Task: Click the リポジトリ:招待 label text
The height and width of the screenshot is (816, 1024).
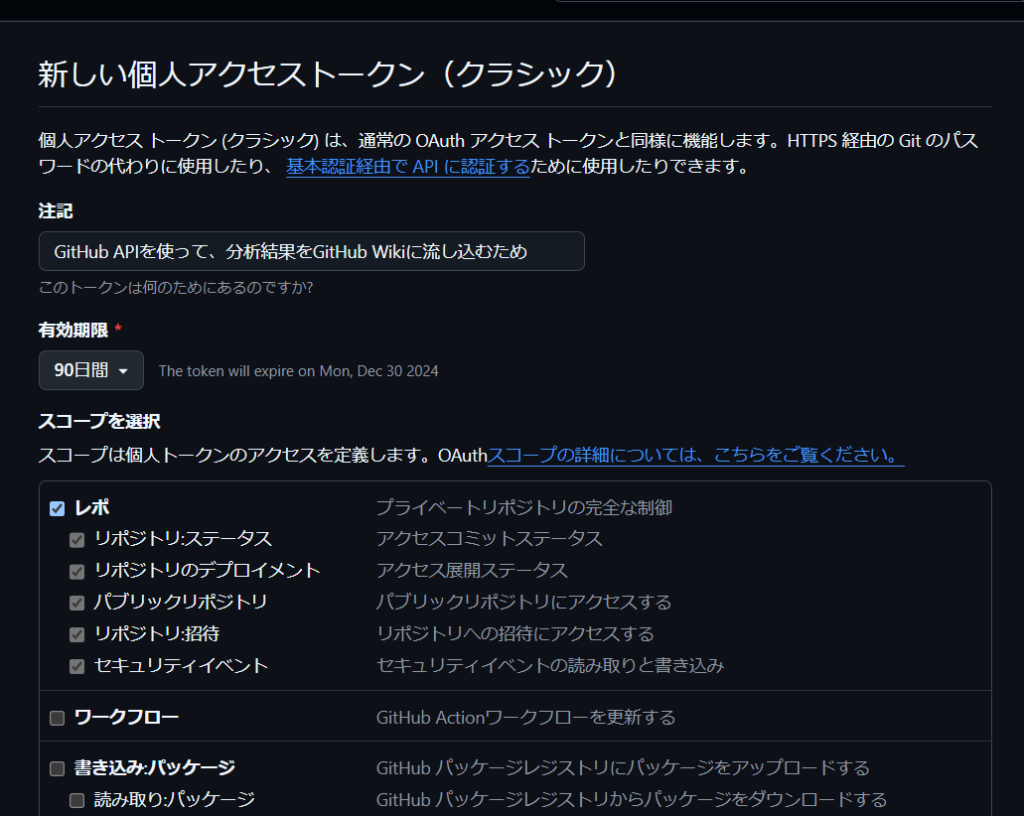Action: tap(157, 634)
